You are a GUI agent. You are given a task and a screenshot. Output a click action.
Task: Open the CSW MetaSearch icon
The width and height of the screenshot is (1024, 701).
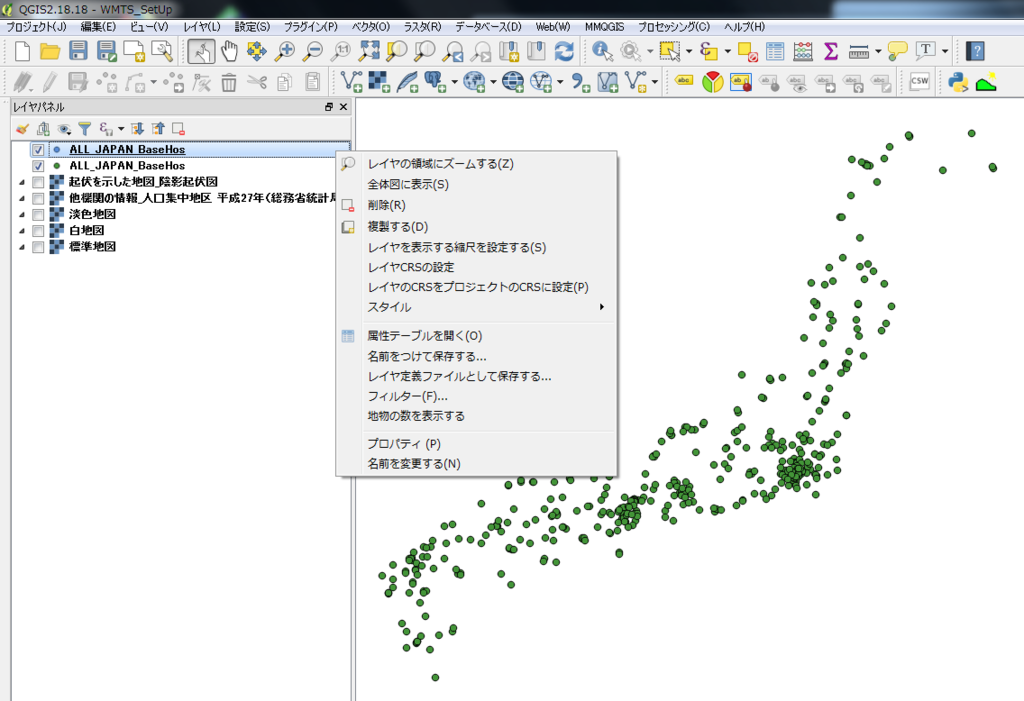[x=920, y=82]
